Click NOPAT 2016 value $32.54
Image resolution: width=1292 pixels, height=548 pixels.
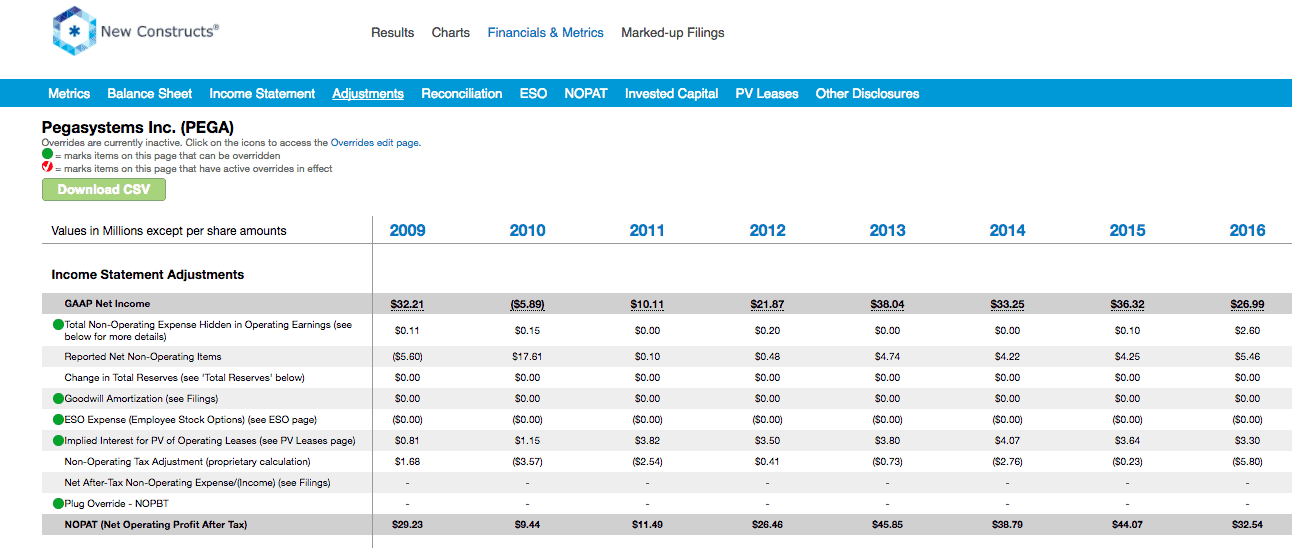[x=1247, y=525]
